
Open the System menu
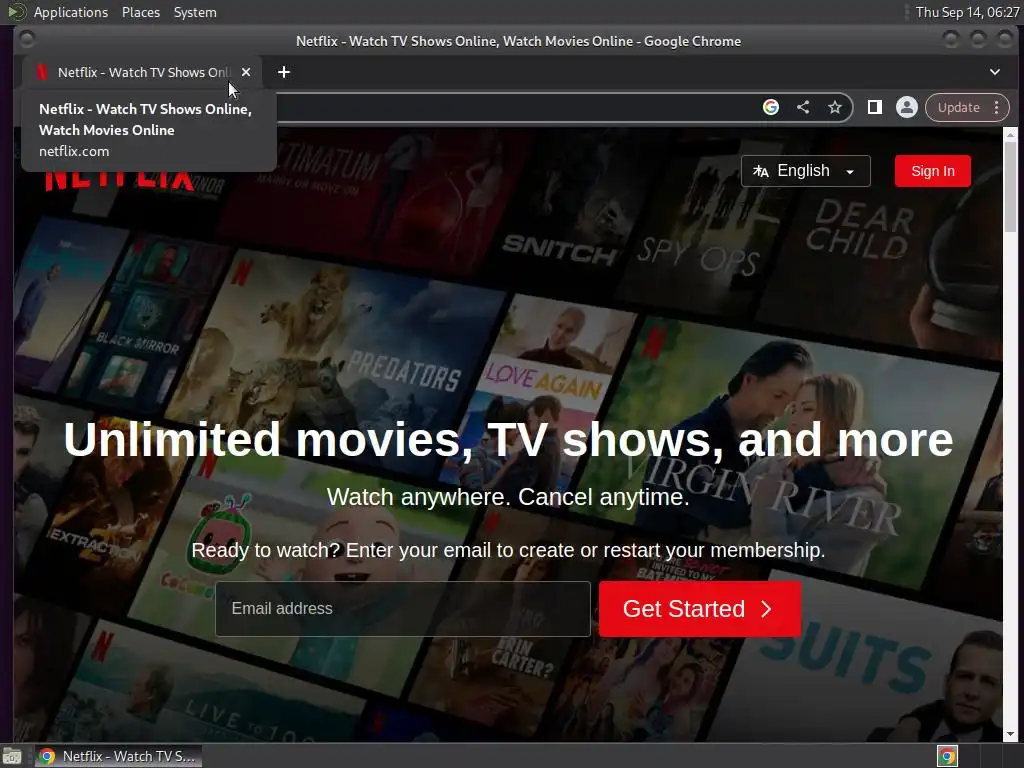[195, 12]
